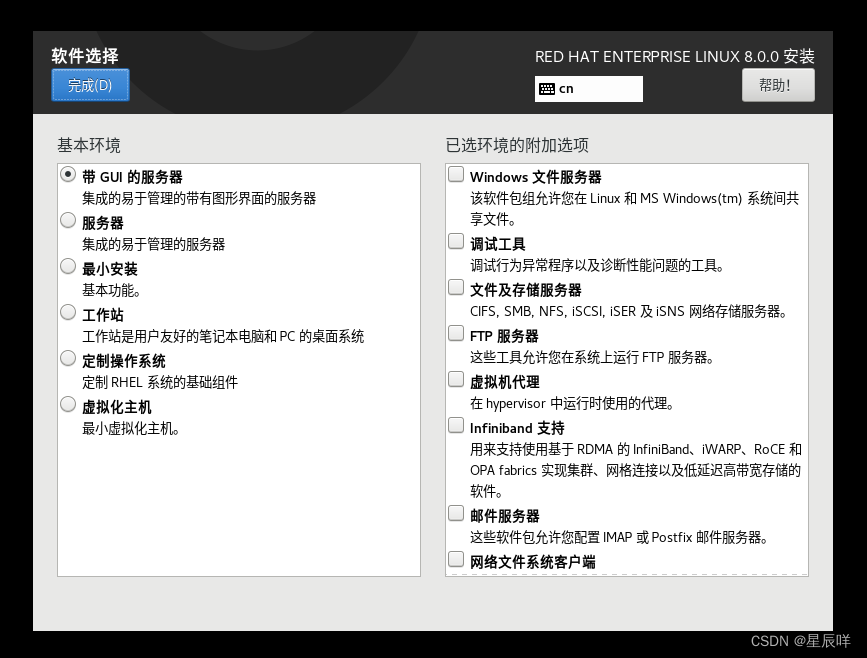This screenshot has height=658, width=867.
Task: Click the cn keyboard layout indicator field
Action: click(588, 89)
